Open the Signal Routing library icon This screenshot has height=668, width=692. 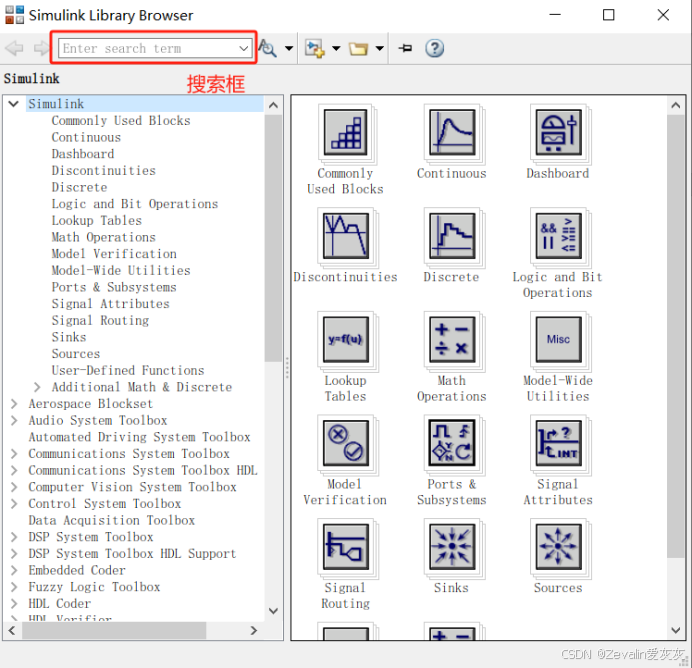[346, 547]
